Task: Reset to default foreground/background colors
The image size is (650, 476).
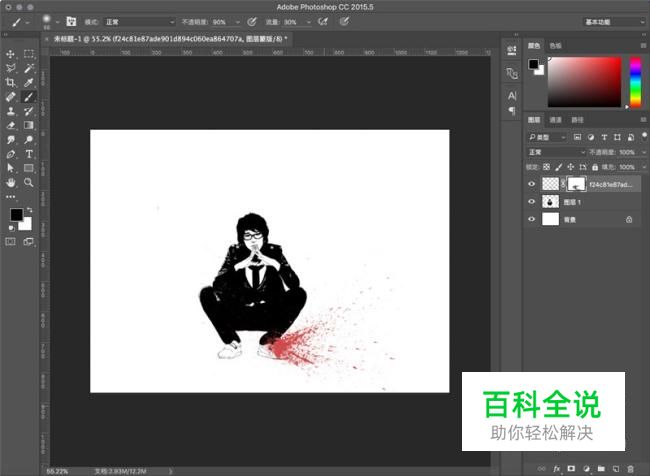Action: click(11, 228)
